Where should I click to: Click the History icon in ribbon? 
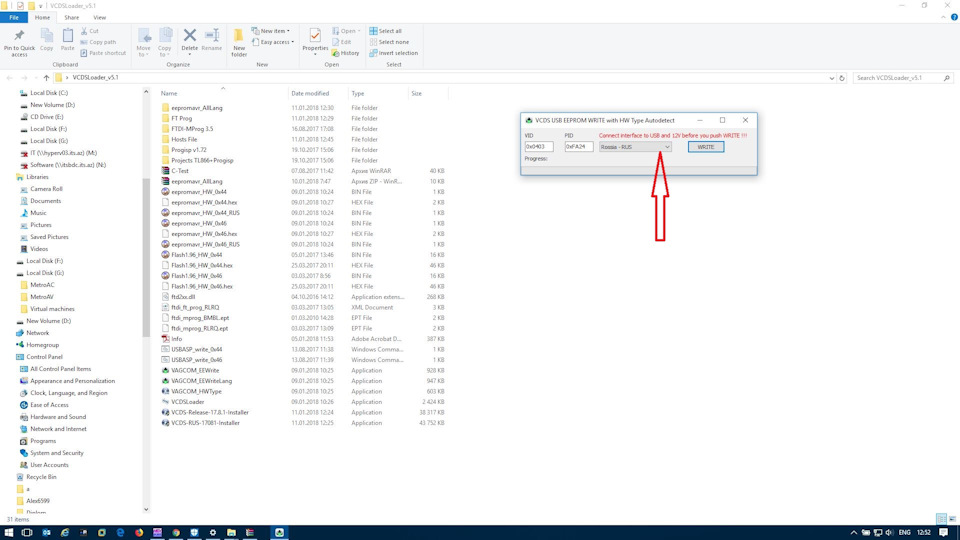[345, 53]
